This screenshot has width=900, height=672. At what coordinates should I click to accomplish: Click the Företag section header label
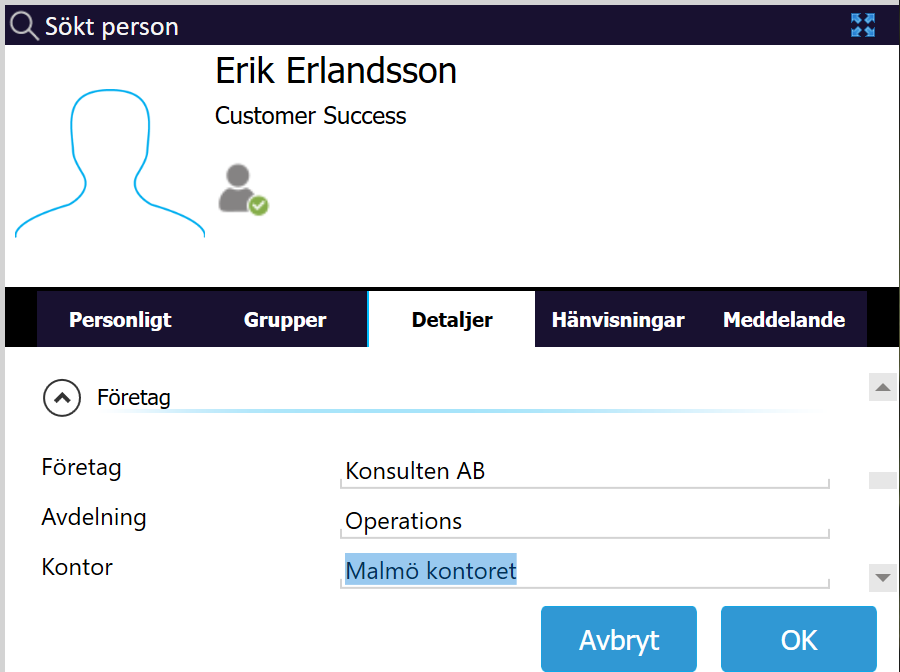pos(134,397)
